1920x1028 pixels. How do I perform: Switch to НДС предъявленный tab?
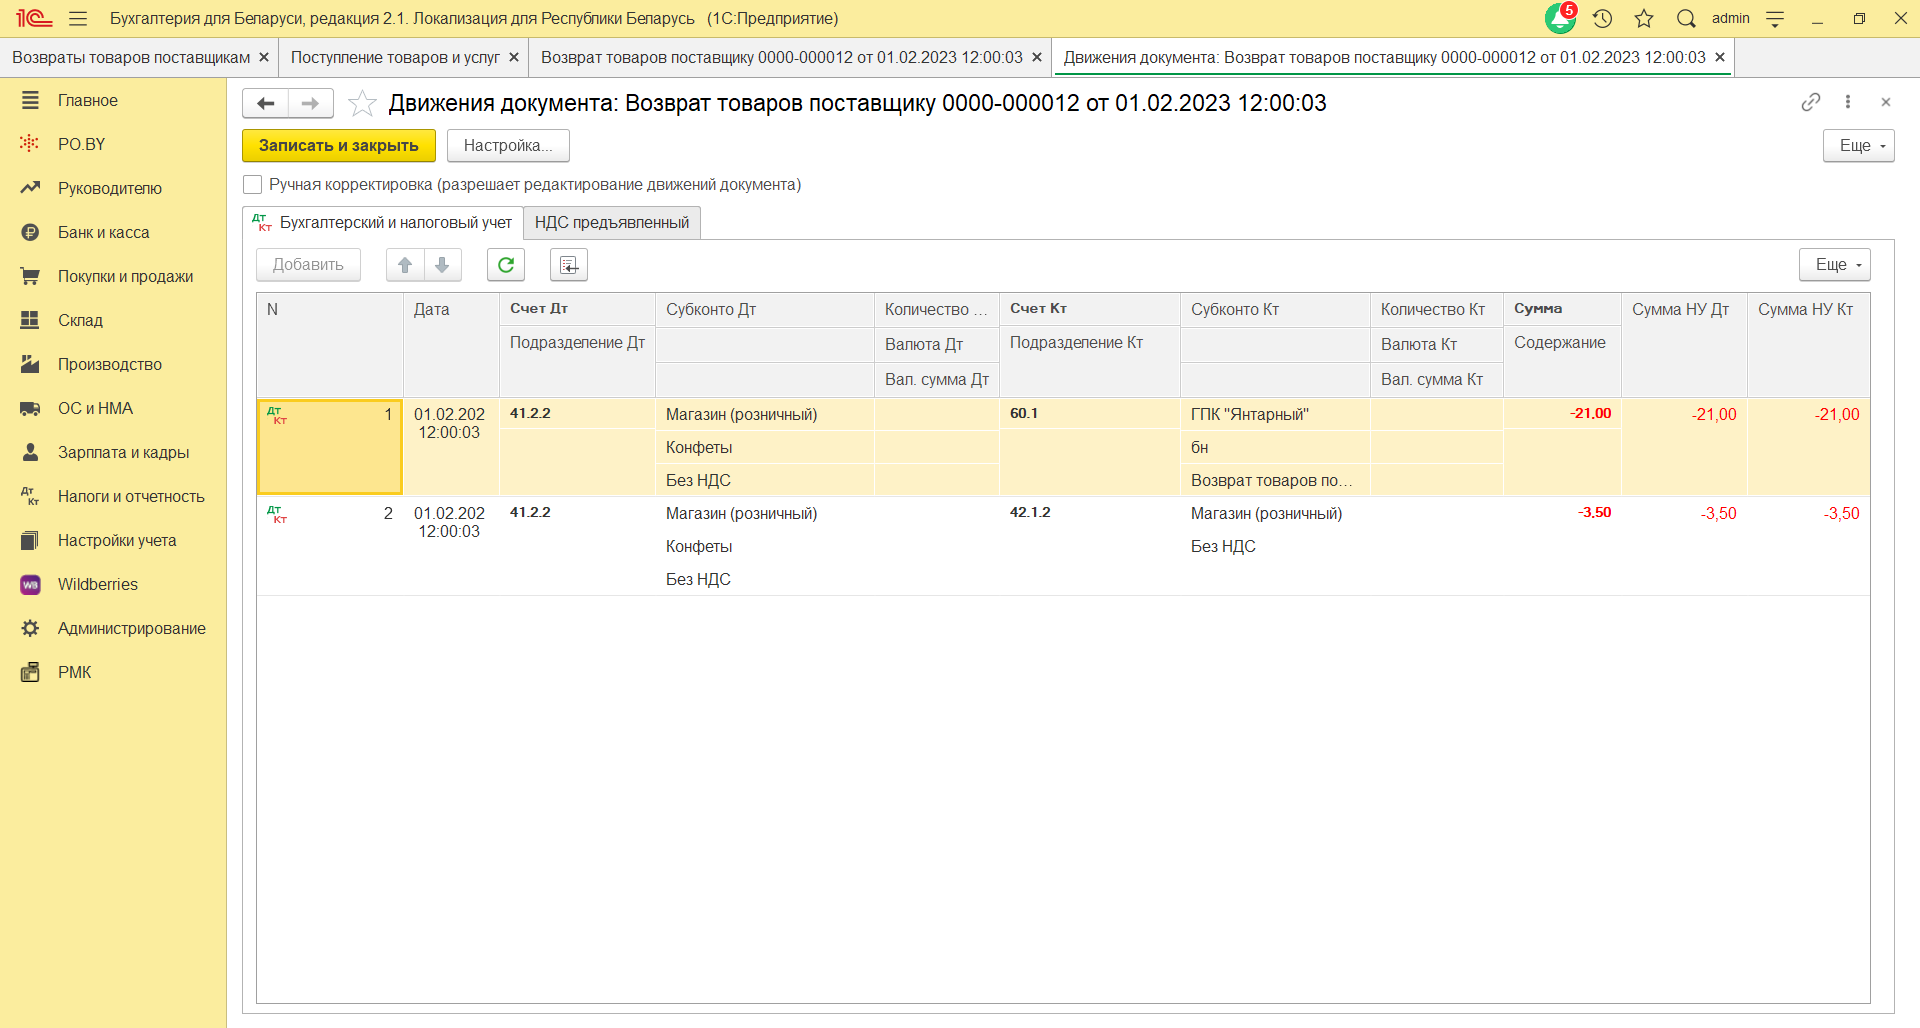pos(611,223)
